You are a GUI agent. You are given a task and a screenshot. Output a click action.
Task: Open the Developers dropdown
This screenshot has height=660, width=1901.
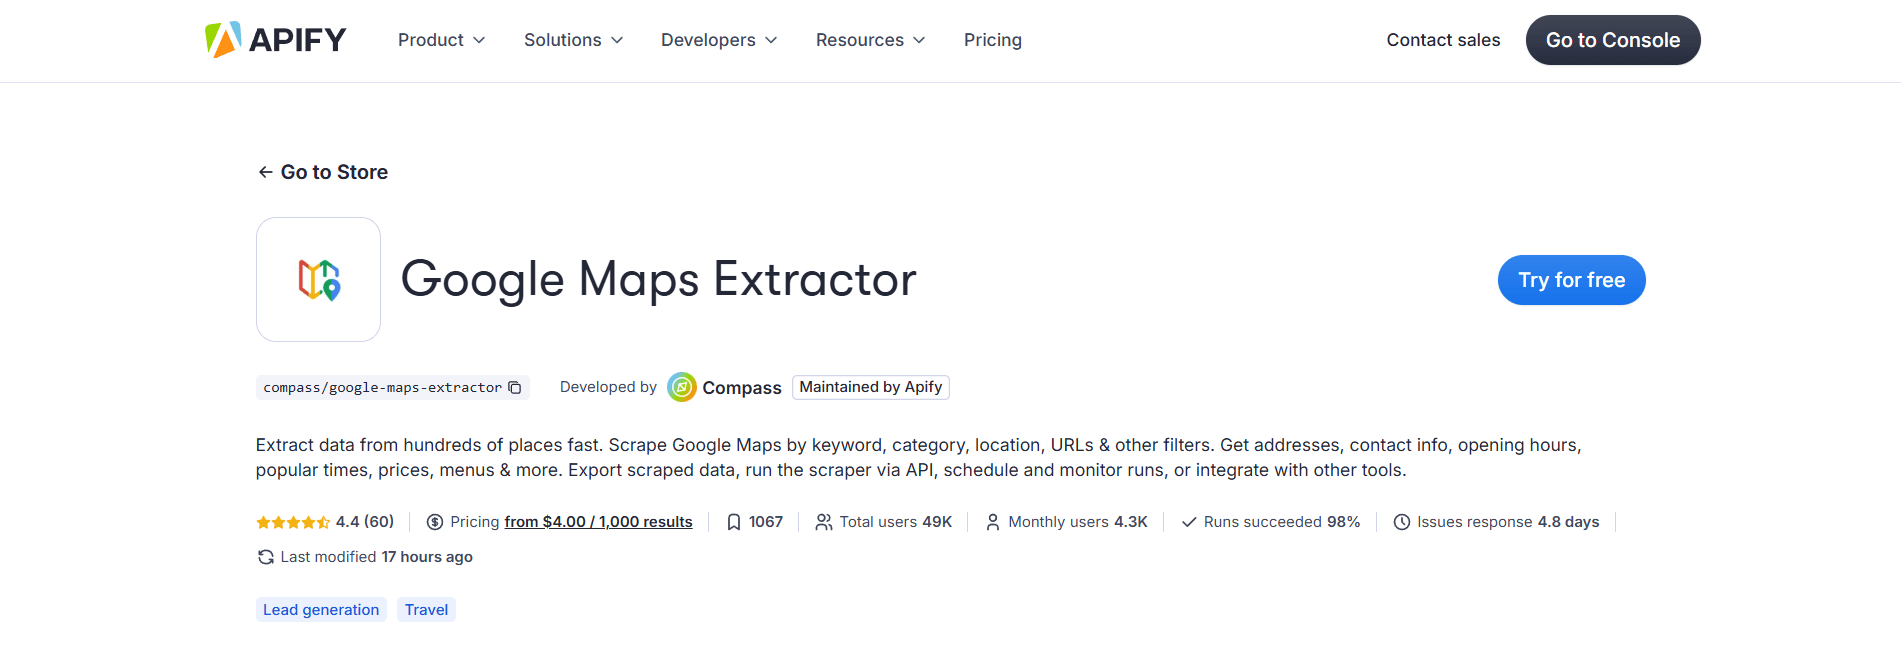tap(719, 40)
